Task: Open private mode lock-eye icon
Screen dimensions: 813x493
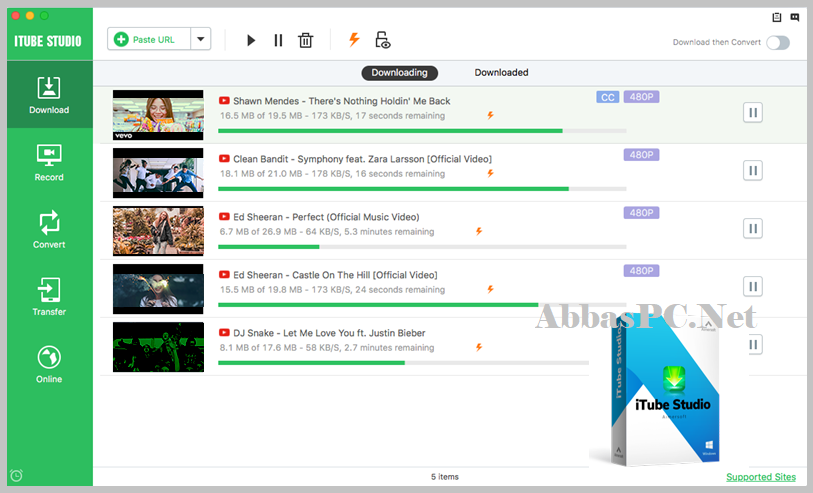Action: 383,40
